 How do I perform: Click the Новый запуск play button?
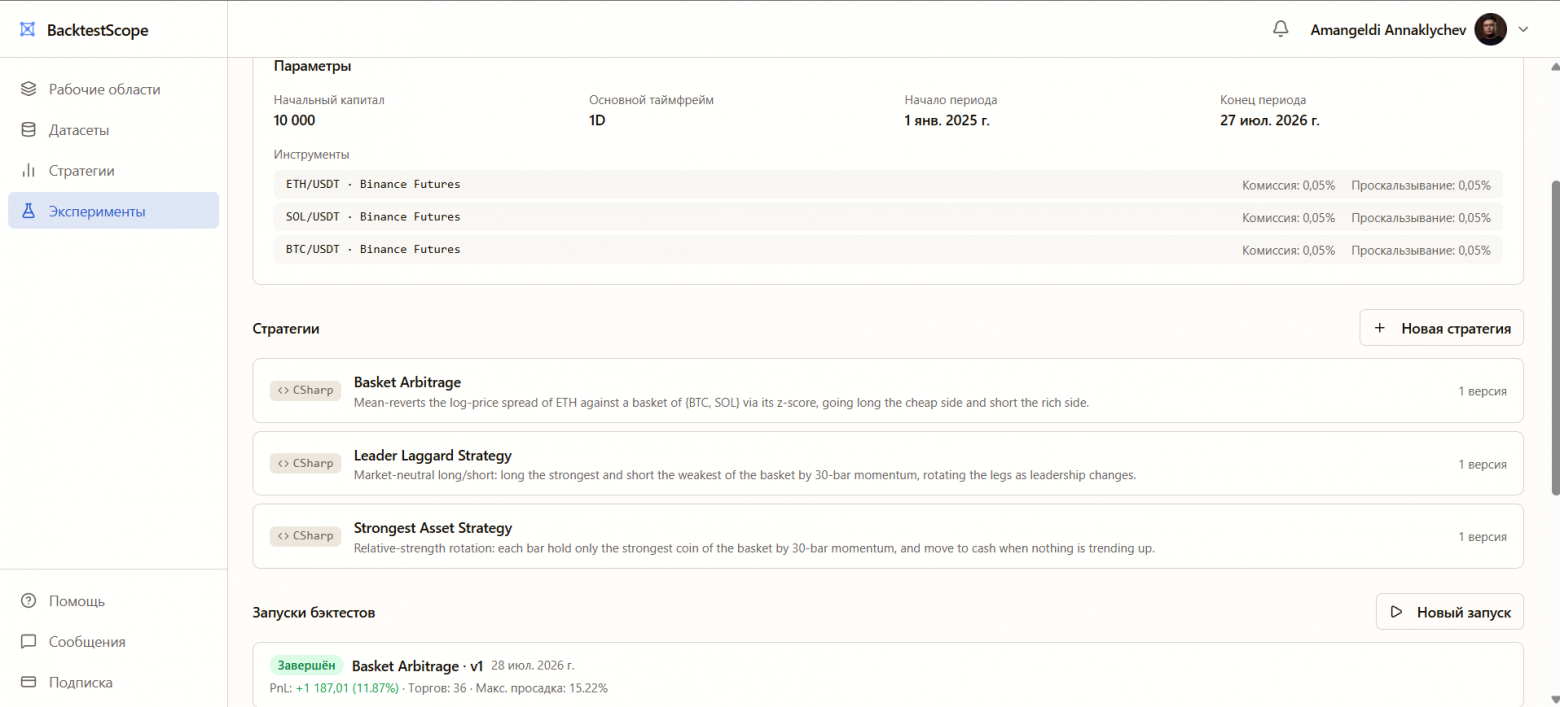[1450, 612]
